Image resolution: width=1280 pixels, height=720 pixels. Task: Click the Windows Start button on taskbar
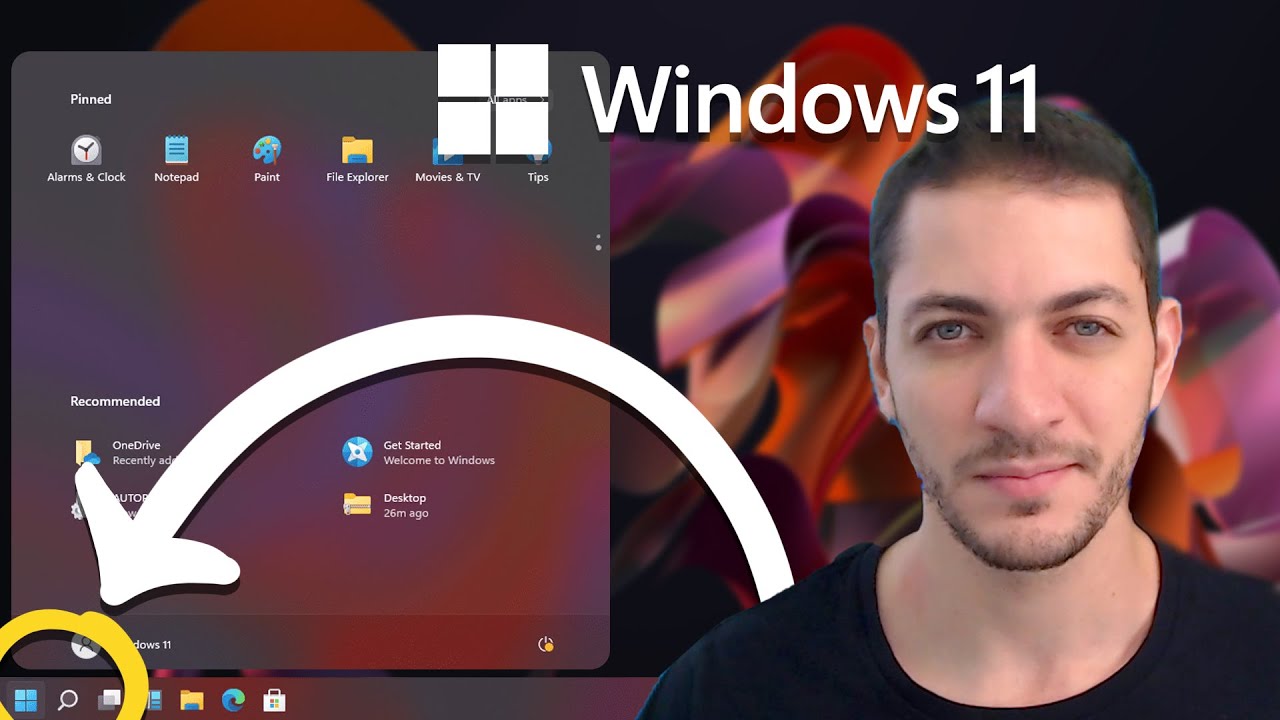(26, 700)
